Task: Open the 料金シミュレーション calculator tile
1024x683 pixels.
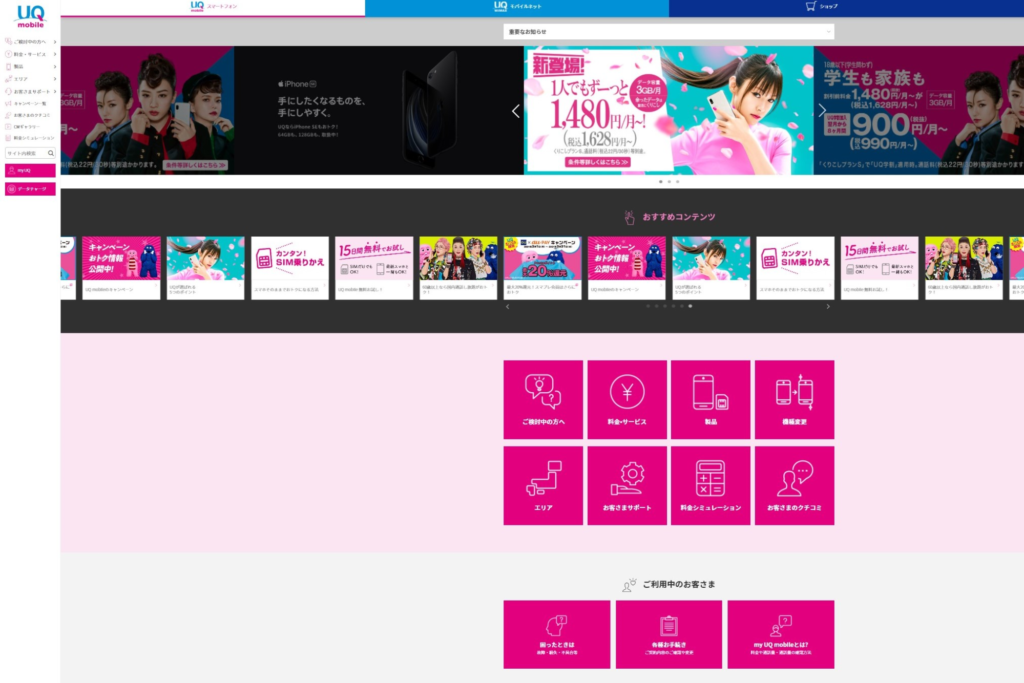Action: click(711, 486)
